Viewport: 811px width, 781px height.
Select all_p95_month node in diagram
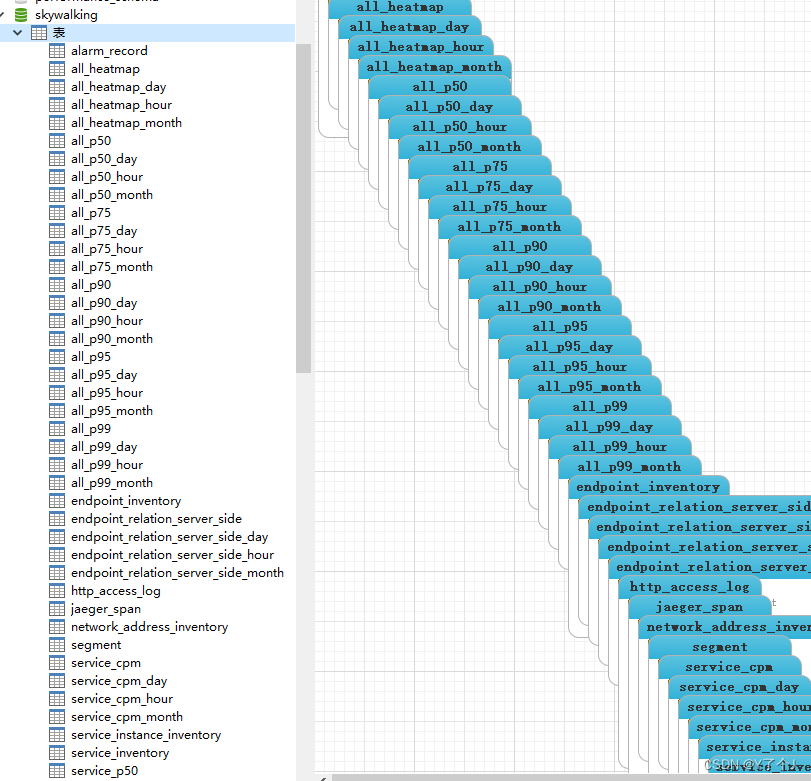click(x=589, y=386)
